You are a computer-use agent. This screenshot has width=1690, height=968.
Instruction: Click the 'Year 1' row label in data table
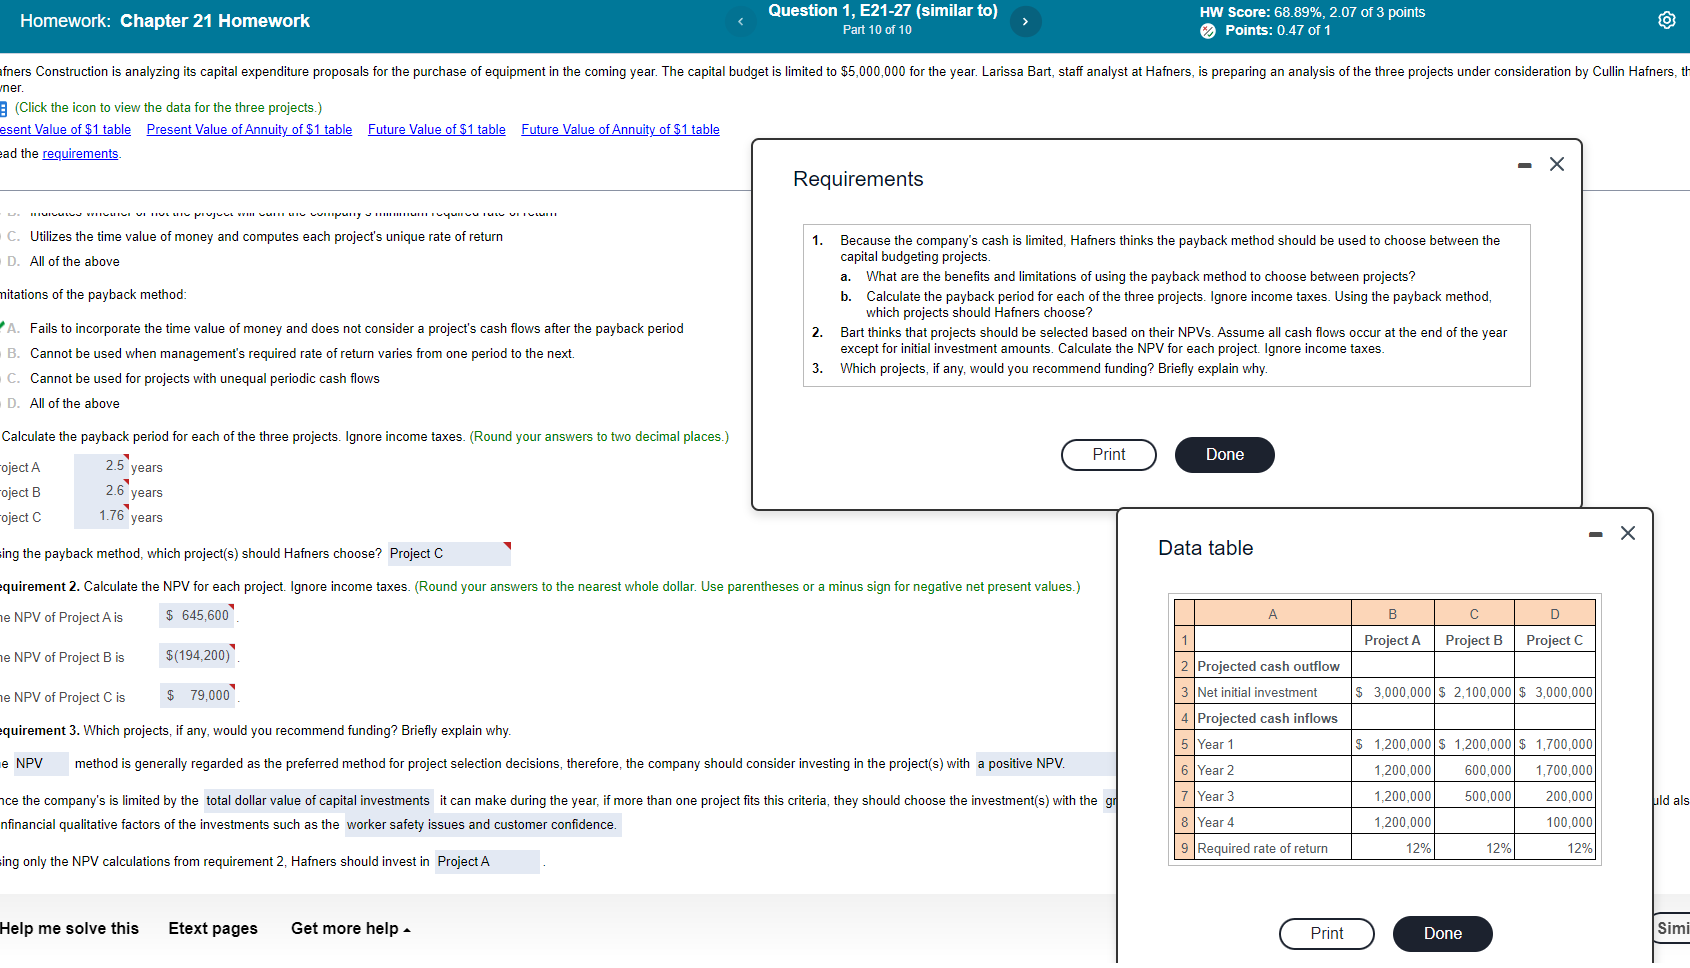click(1215, 745)
